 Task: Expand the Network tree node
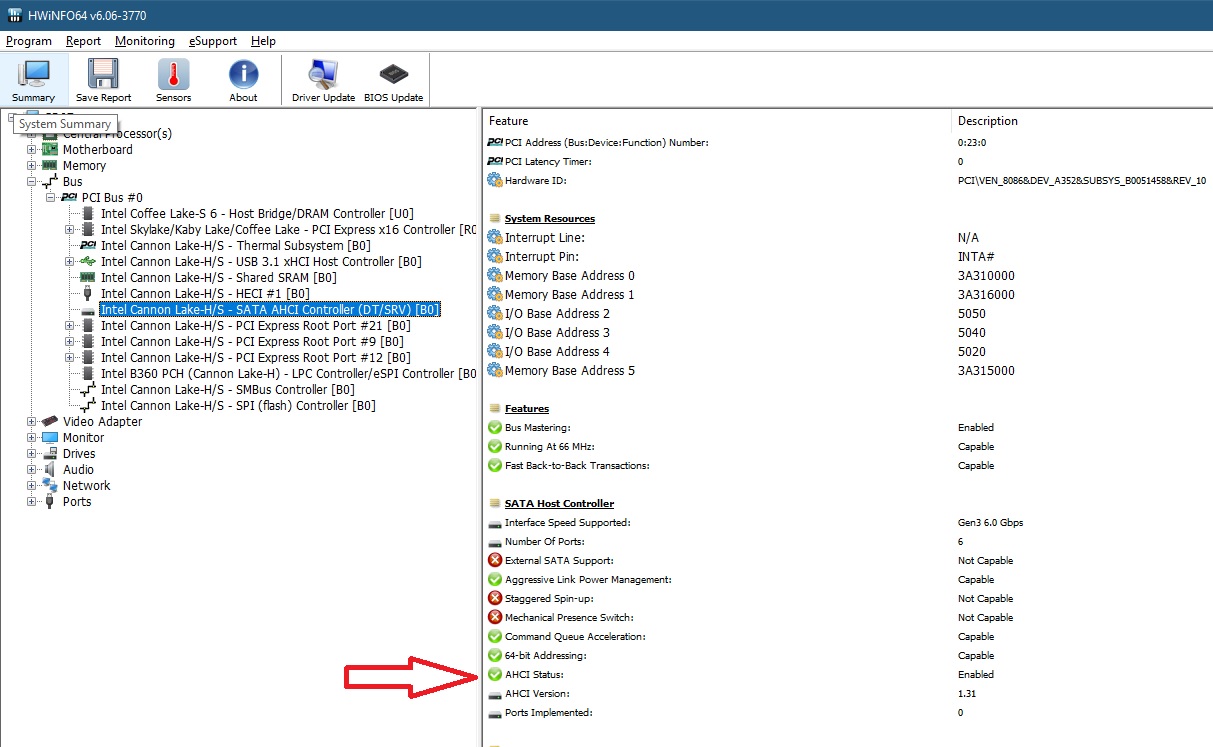32,485
